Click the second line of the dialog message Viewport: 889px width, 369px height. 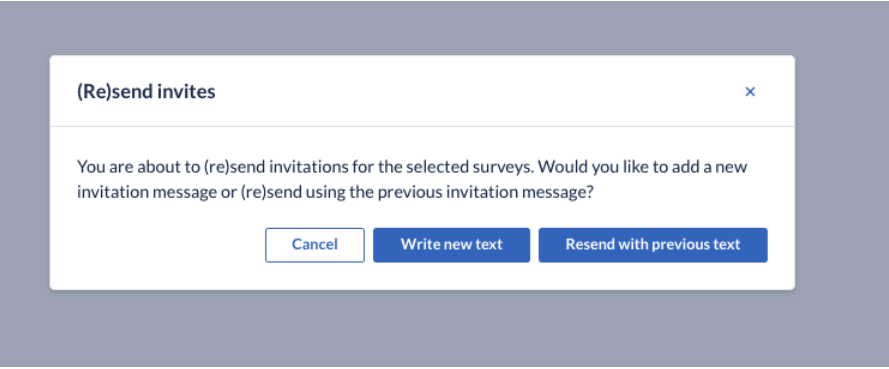[x=335, y=193]
